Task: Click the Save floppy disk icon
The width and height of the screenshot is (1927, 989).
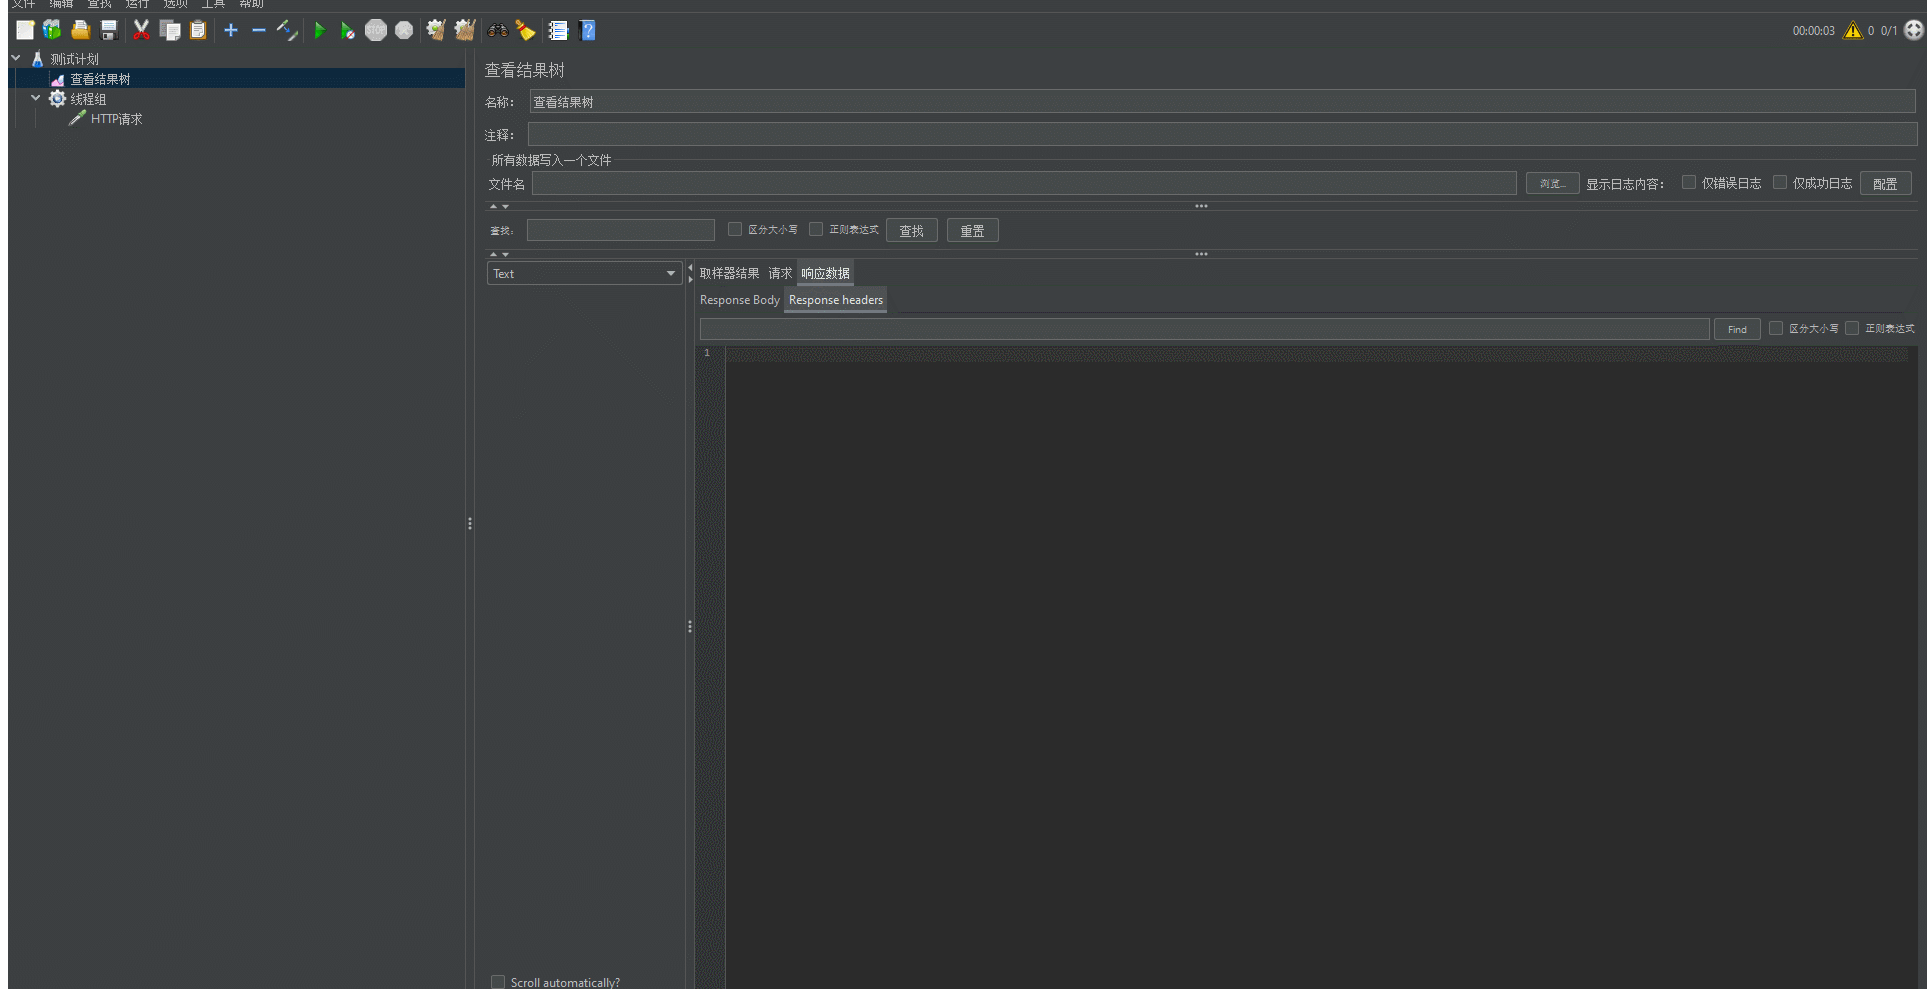Action: 110,31
